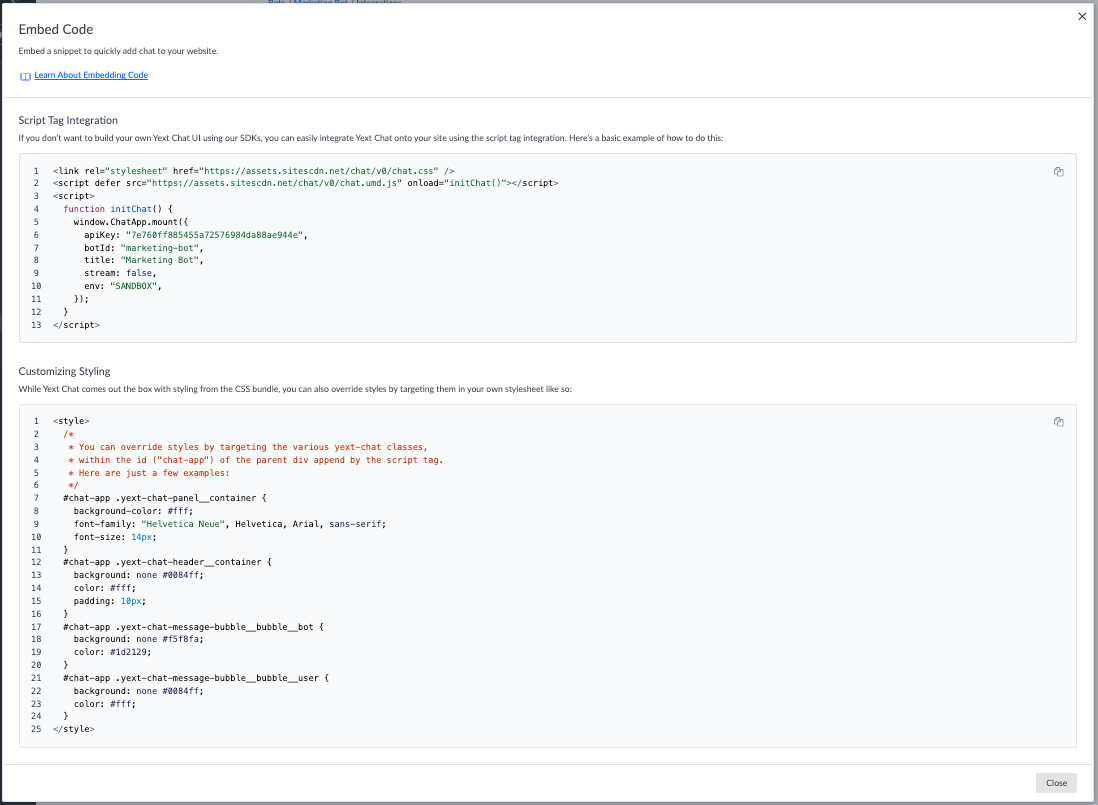This screenshot has height=805, width=1098.
Task: Click the apiKey string value in code
Action: click(x=214, y=235)
